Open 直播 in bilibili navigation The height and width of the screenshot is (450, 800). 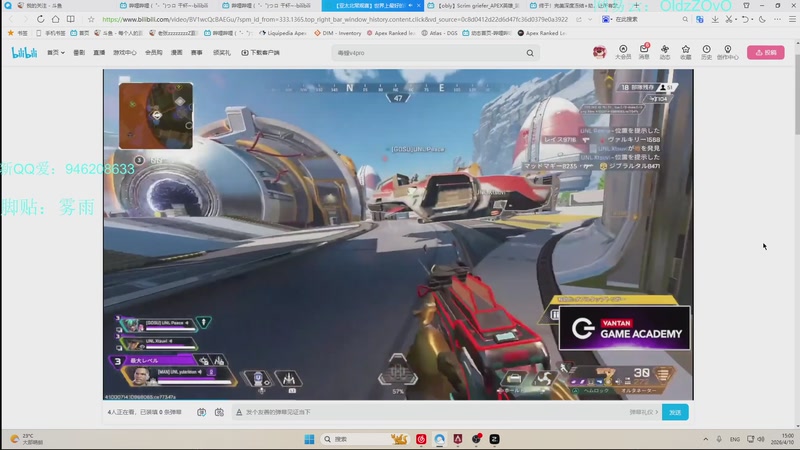click(99, 53)
